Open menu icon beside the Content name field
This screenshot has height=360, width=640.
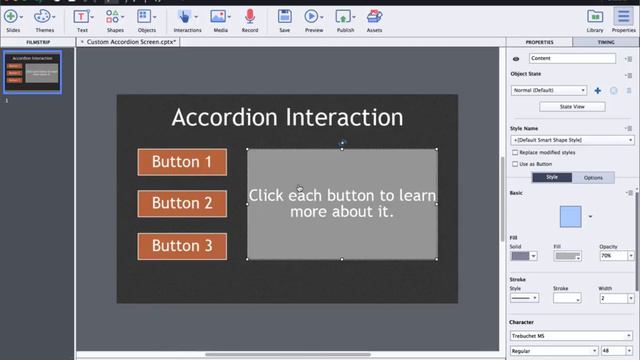tap(629, 59)
